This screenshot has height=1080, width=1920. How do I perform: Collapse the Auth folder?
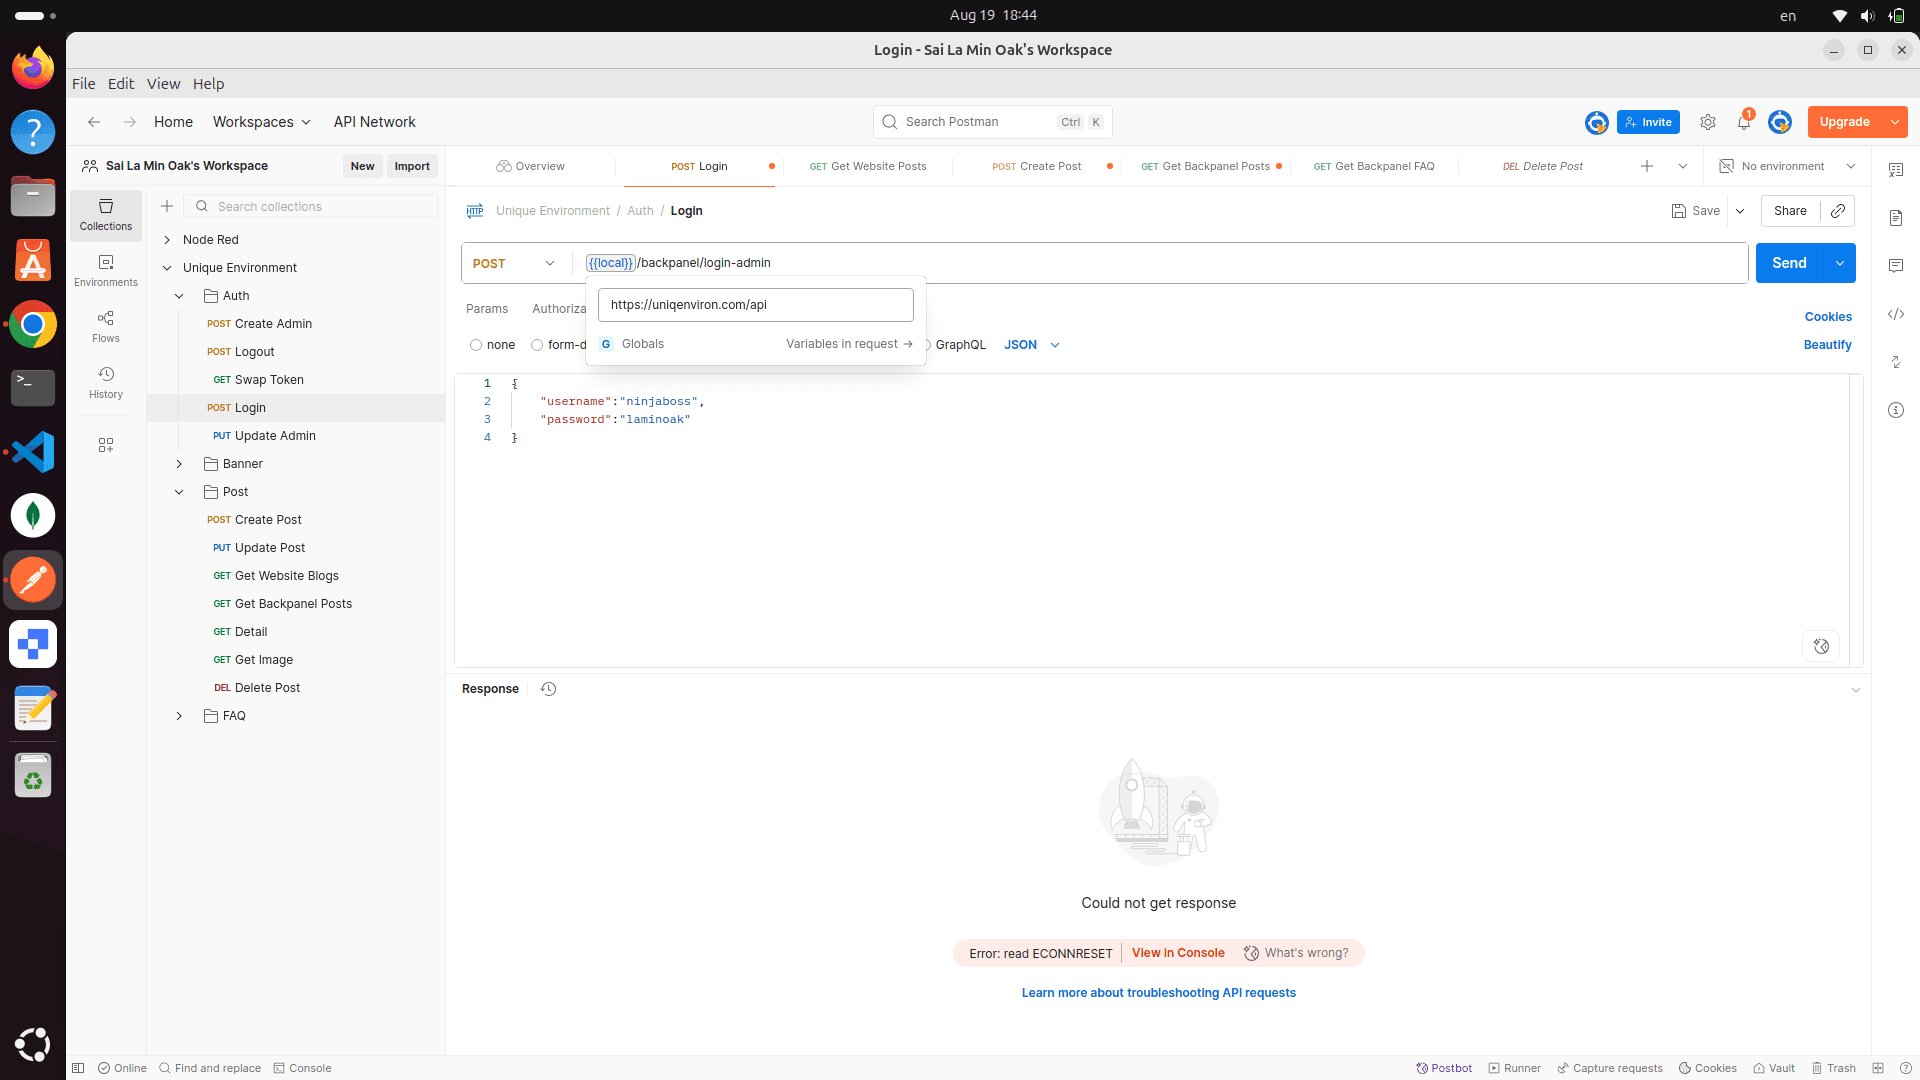click(x=179, y=296)
